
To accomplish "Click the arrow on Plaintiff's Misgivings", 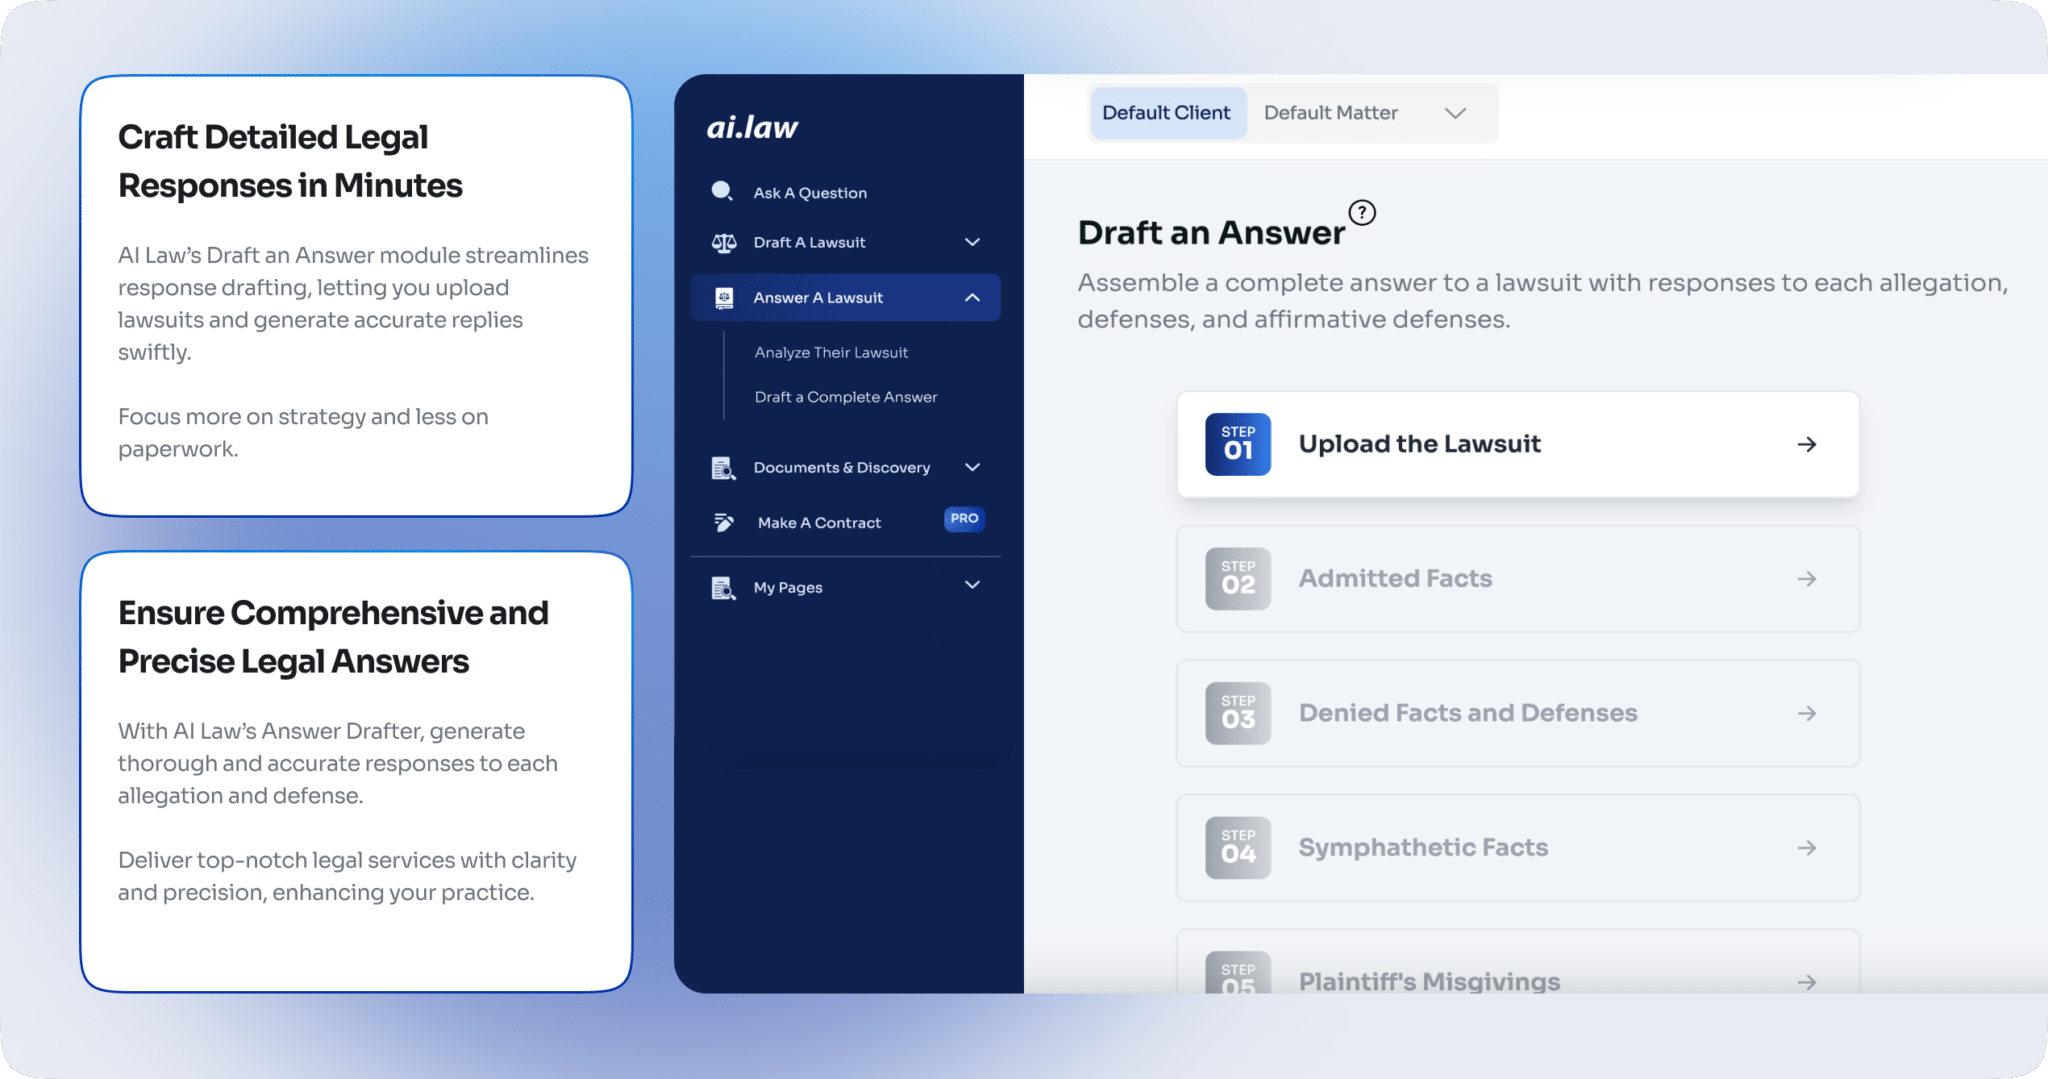I will (x=1806, y=982).
